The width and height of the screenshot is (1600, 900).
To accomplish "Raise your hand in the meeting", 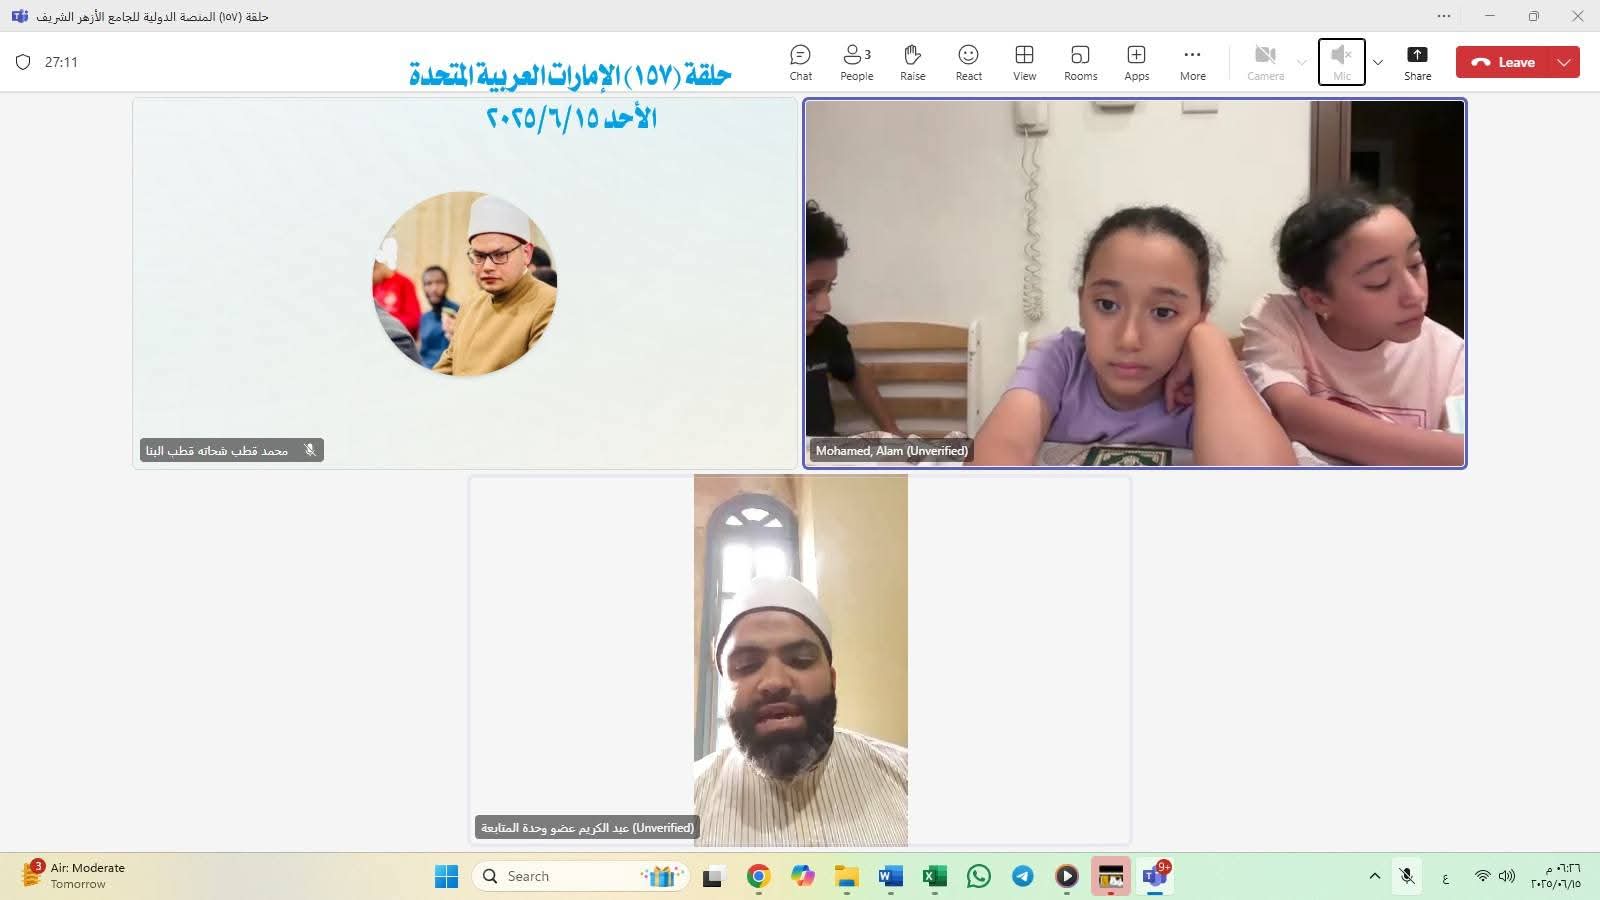I will pyautogui.click(x=912, y=62).
